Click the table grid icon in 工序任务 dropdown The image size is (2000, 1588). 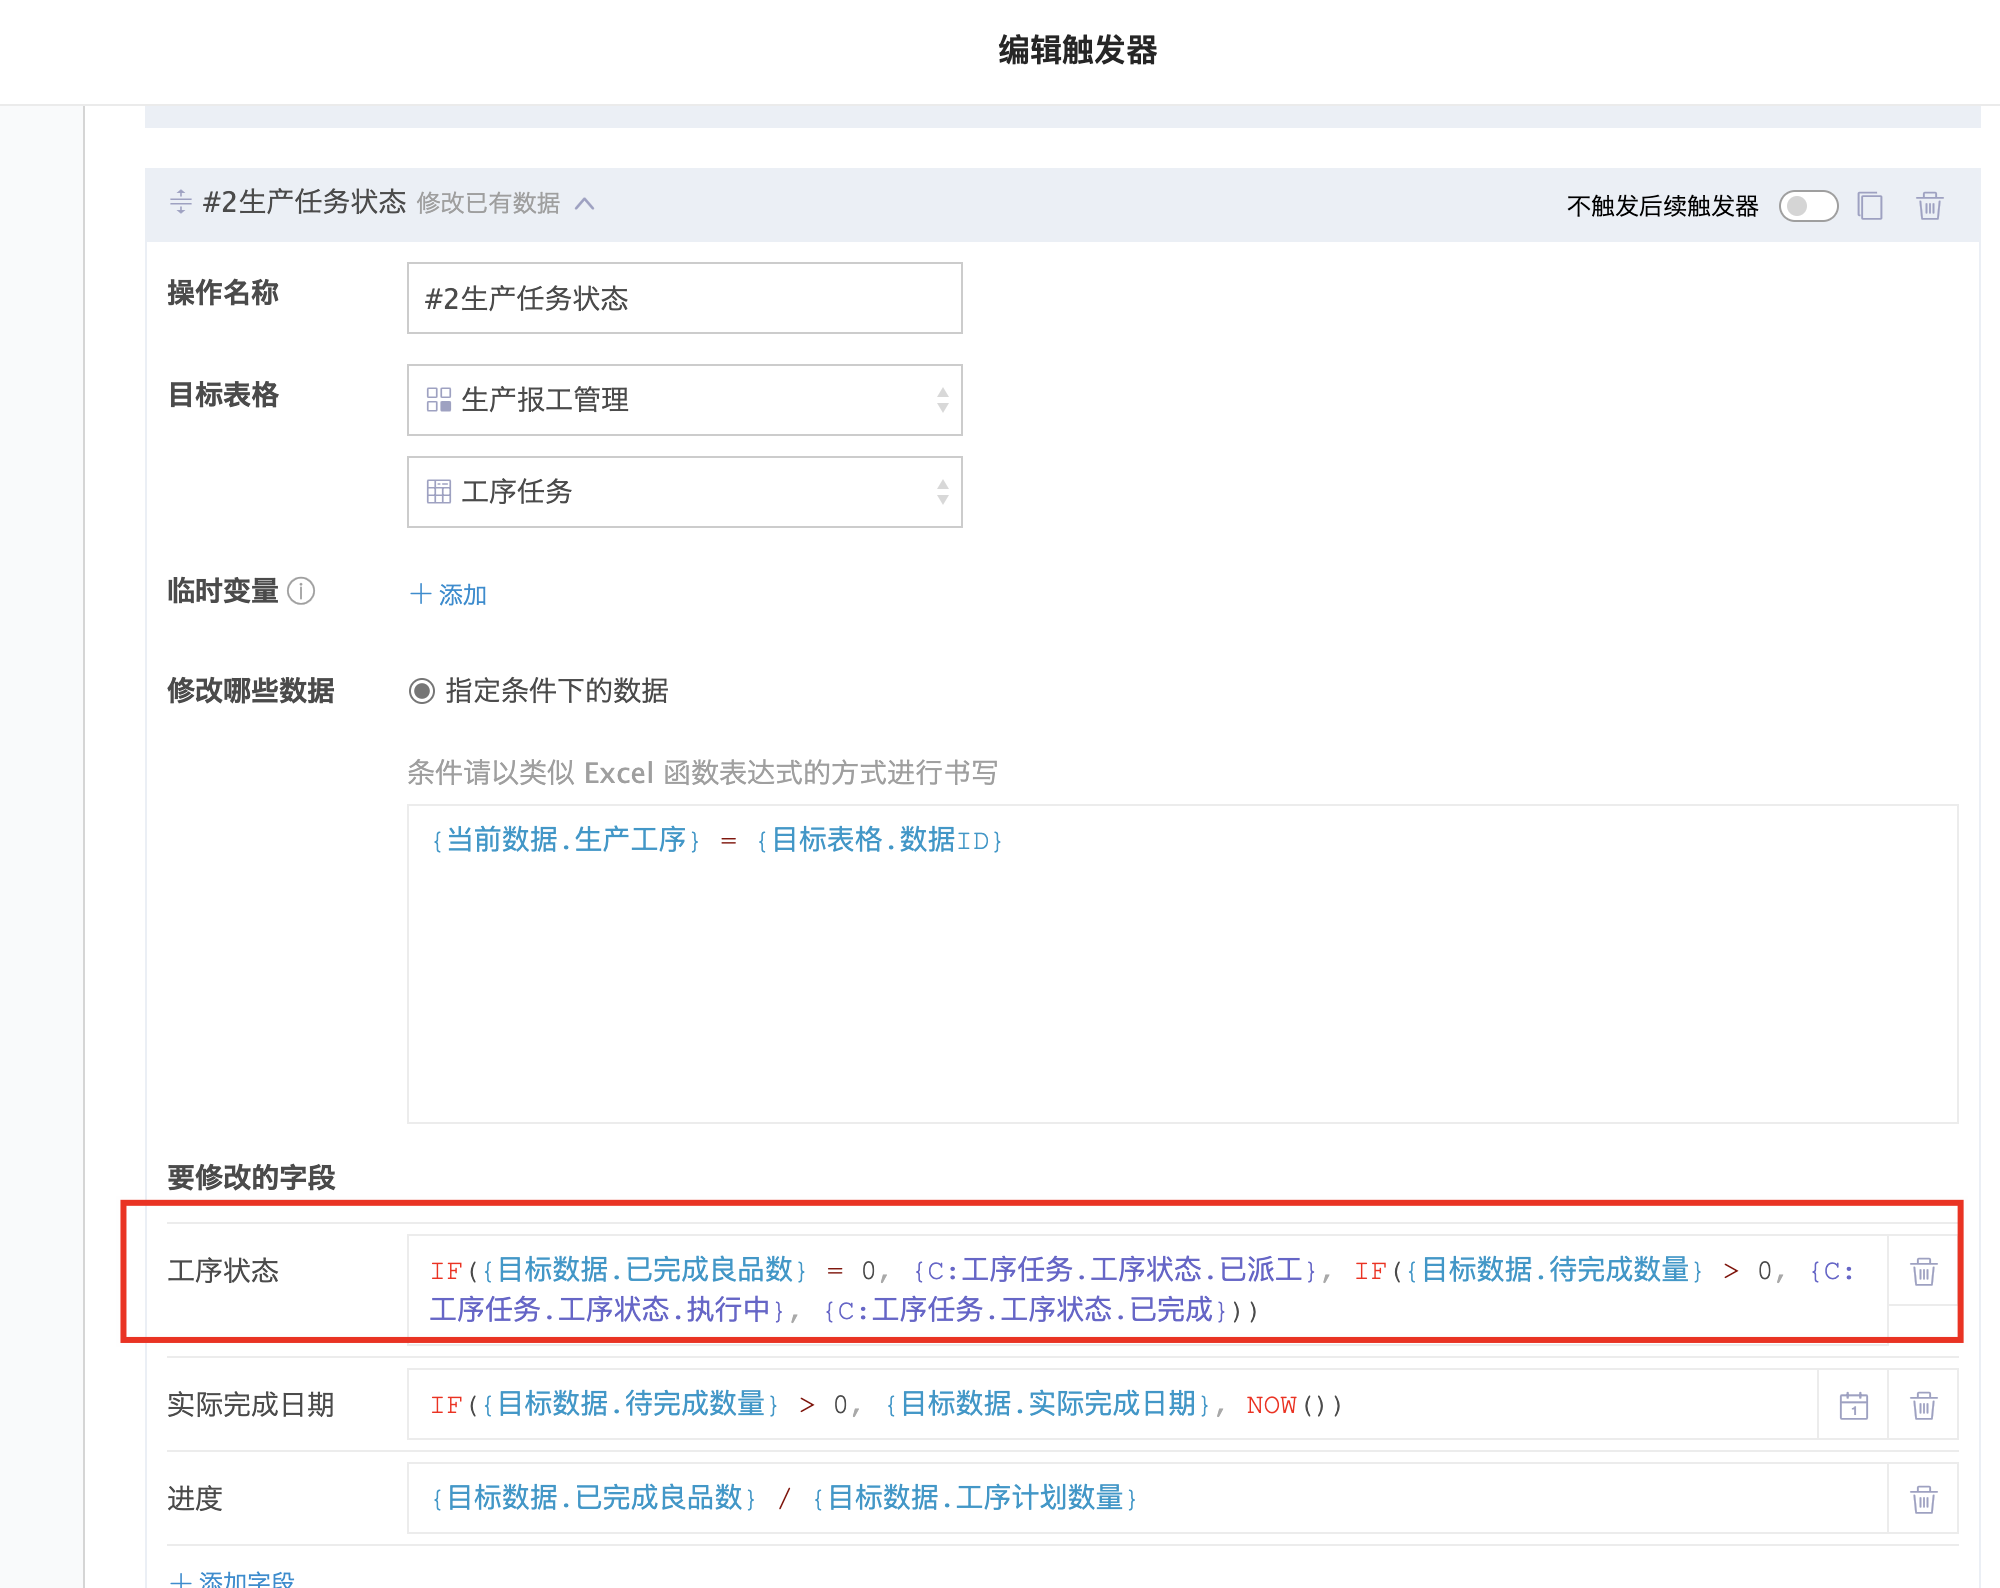438,491
